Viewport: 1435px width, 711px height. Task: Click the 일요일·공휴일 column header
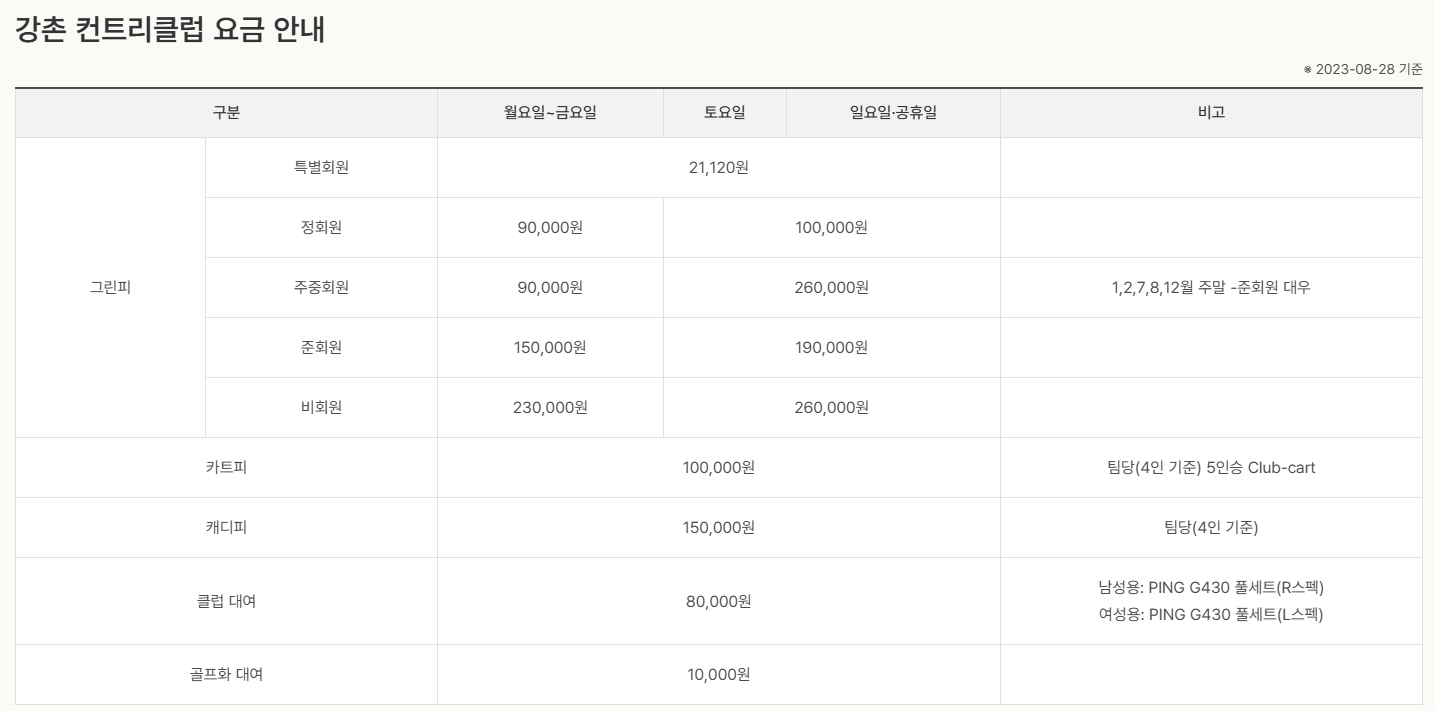(x=892, y=113)
